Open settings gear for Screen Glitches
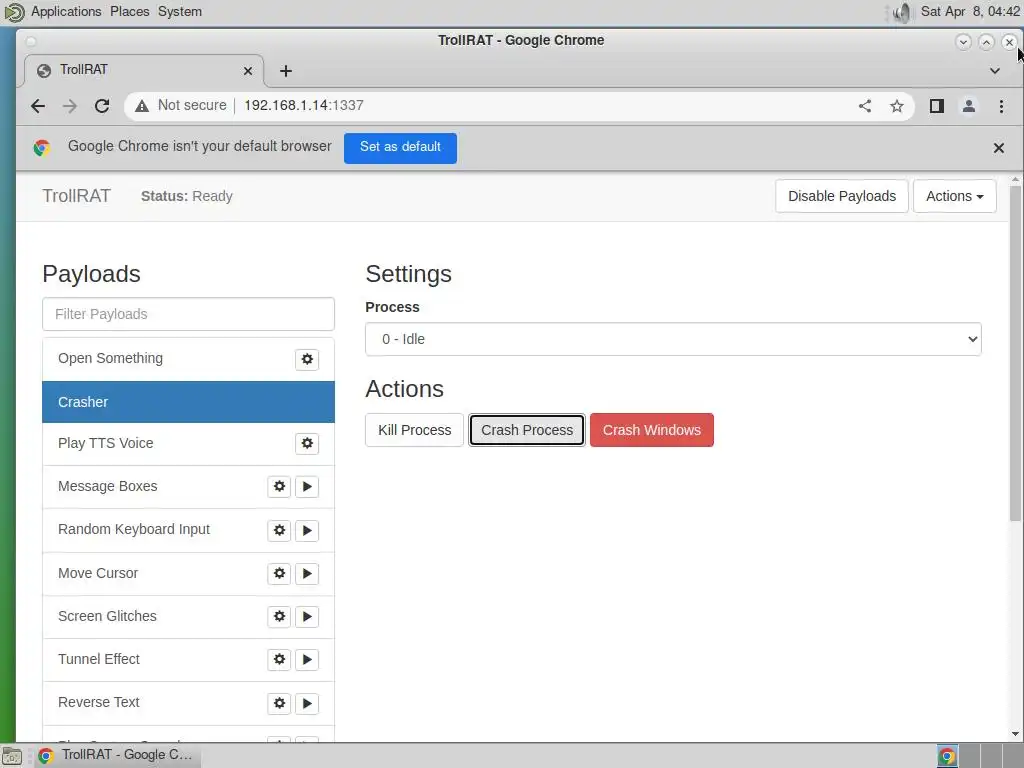 [280, 616]
